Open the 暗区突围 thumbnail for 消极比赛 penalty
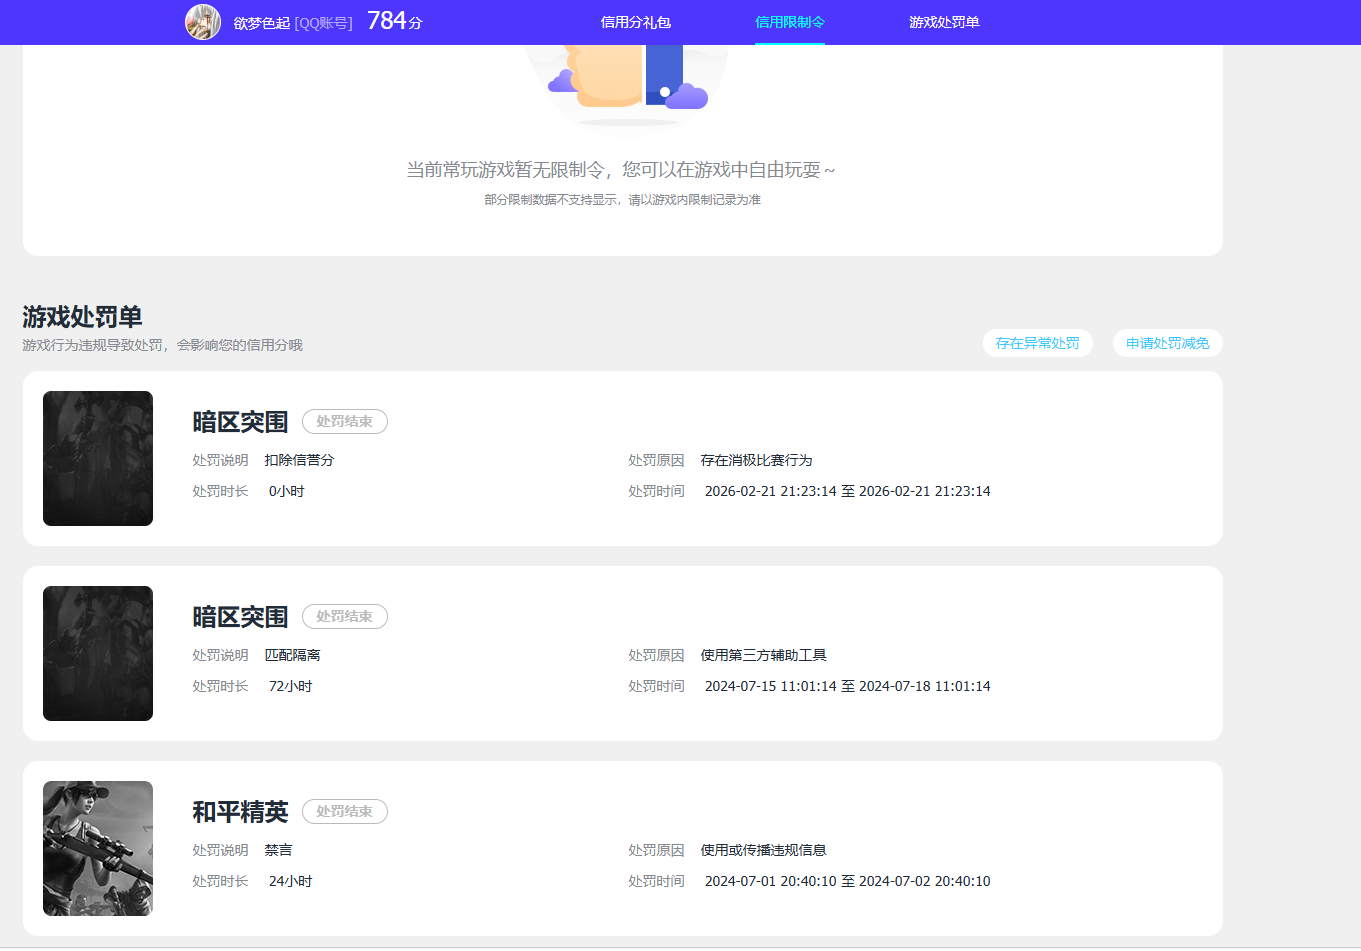Screen dimensions: 1361x951 point(98,458)
